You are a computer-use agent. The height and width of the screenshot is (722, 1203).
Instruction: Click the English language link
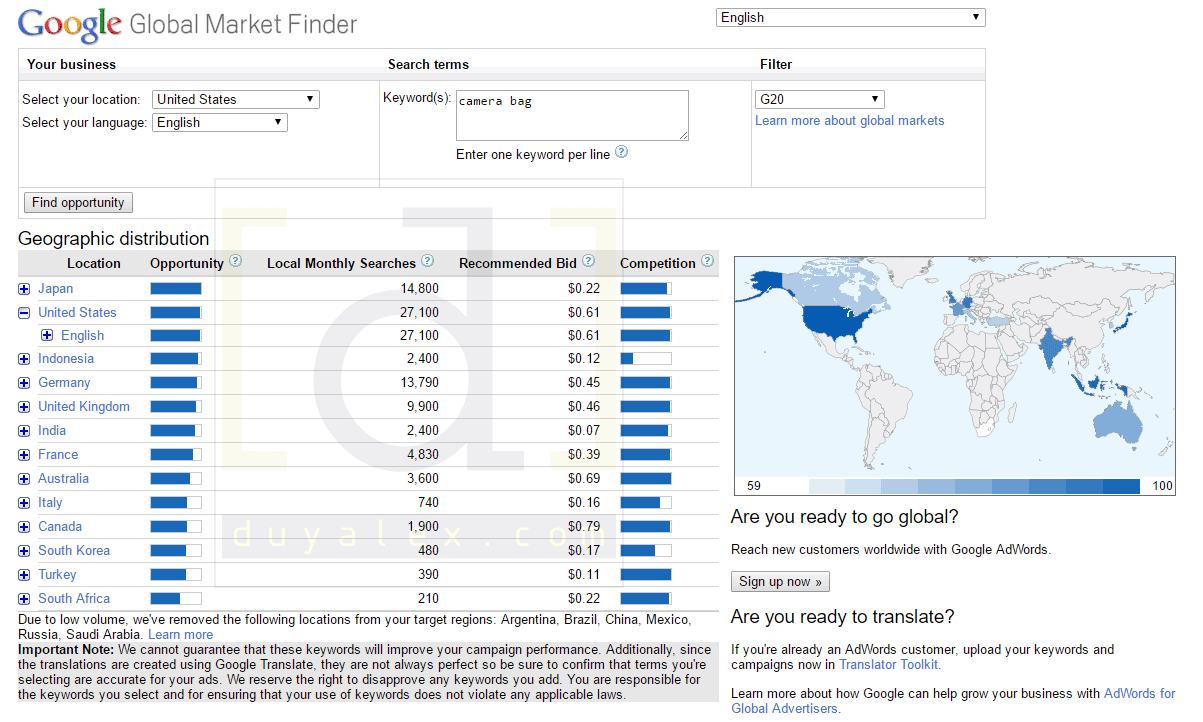click(x=82, y=335)
